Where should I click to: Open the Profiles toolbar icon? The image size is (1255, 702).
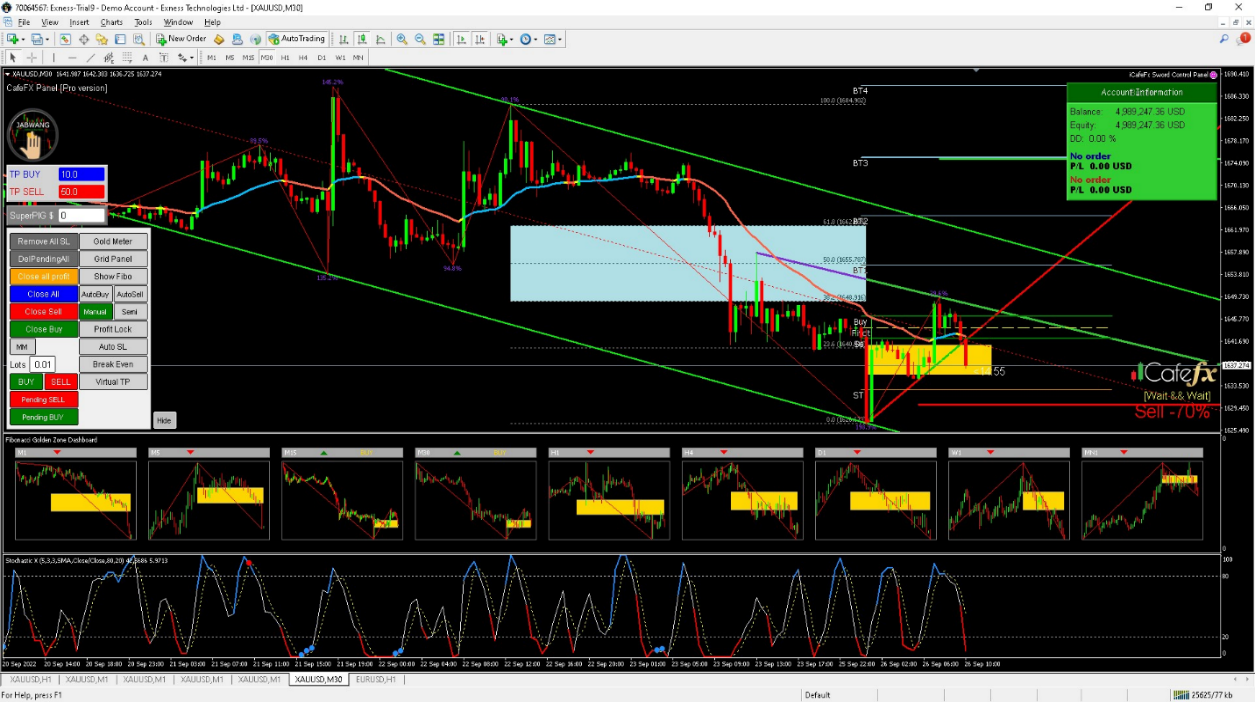coord(36,39)
